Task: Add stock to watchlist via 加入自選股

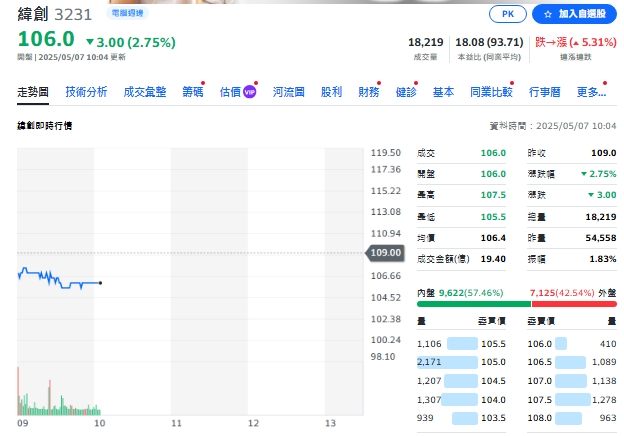Action: coord(574,14)
